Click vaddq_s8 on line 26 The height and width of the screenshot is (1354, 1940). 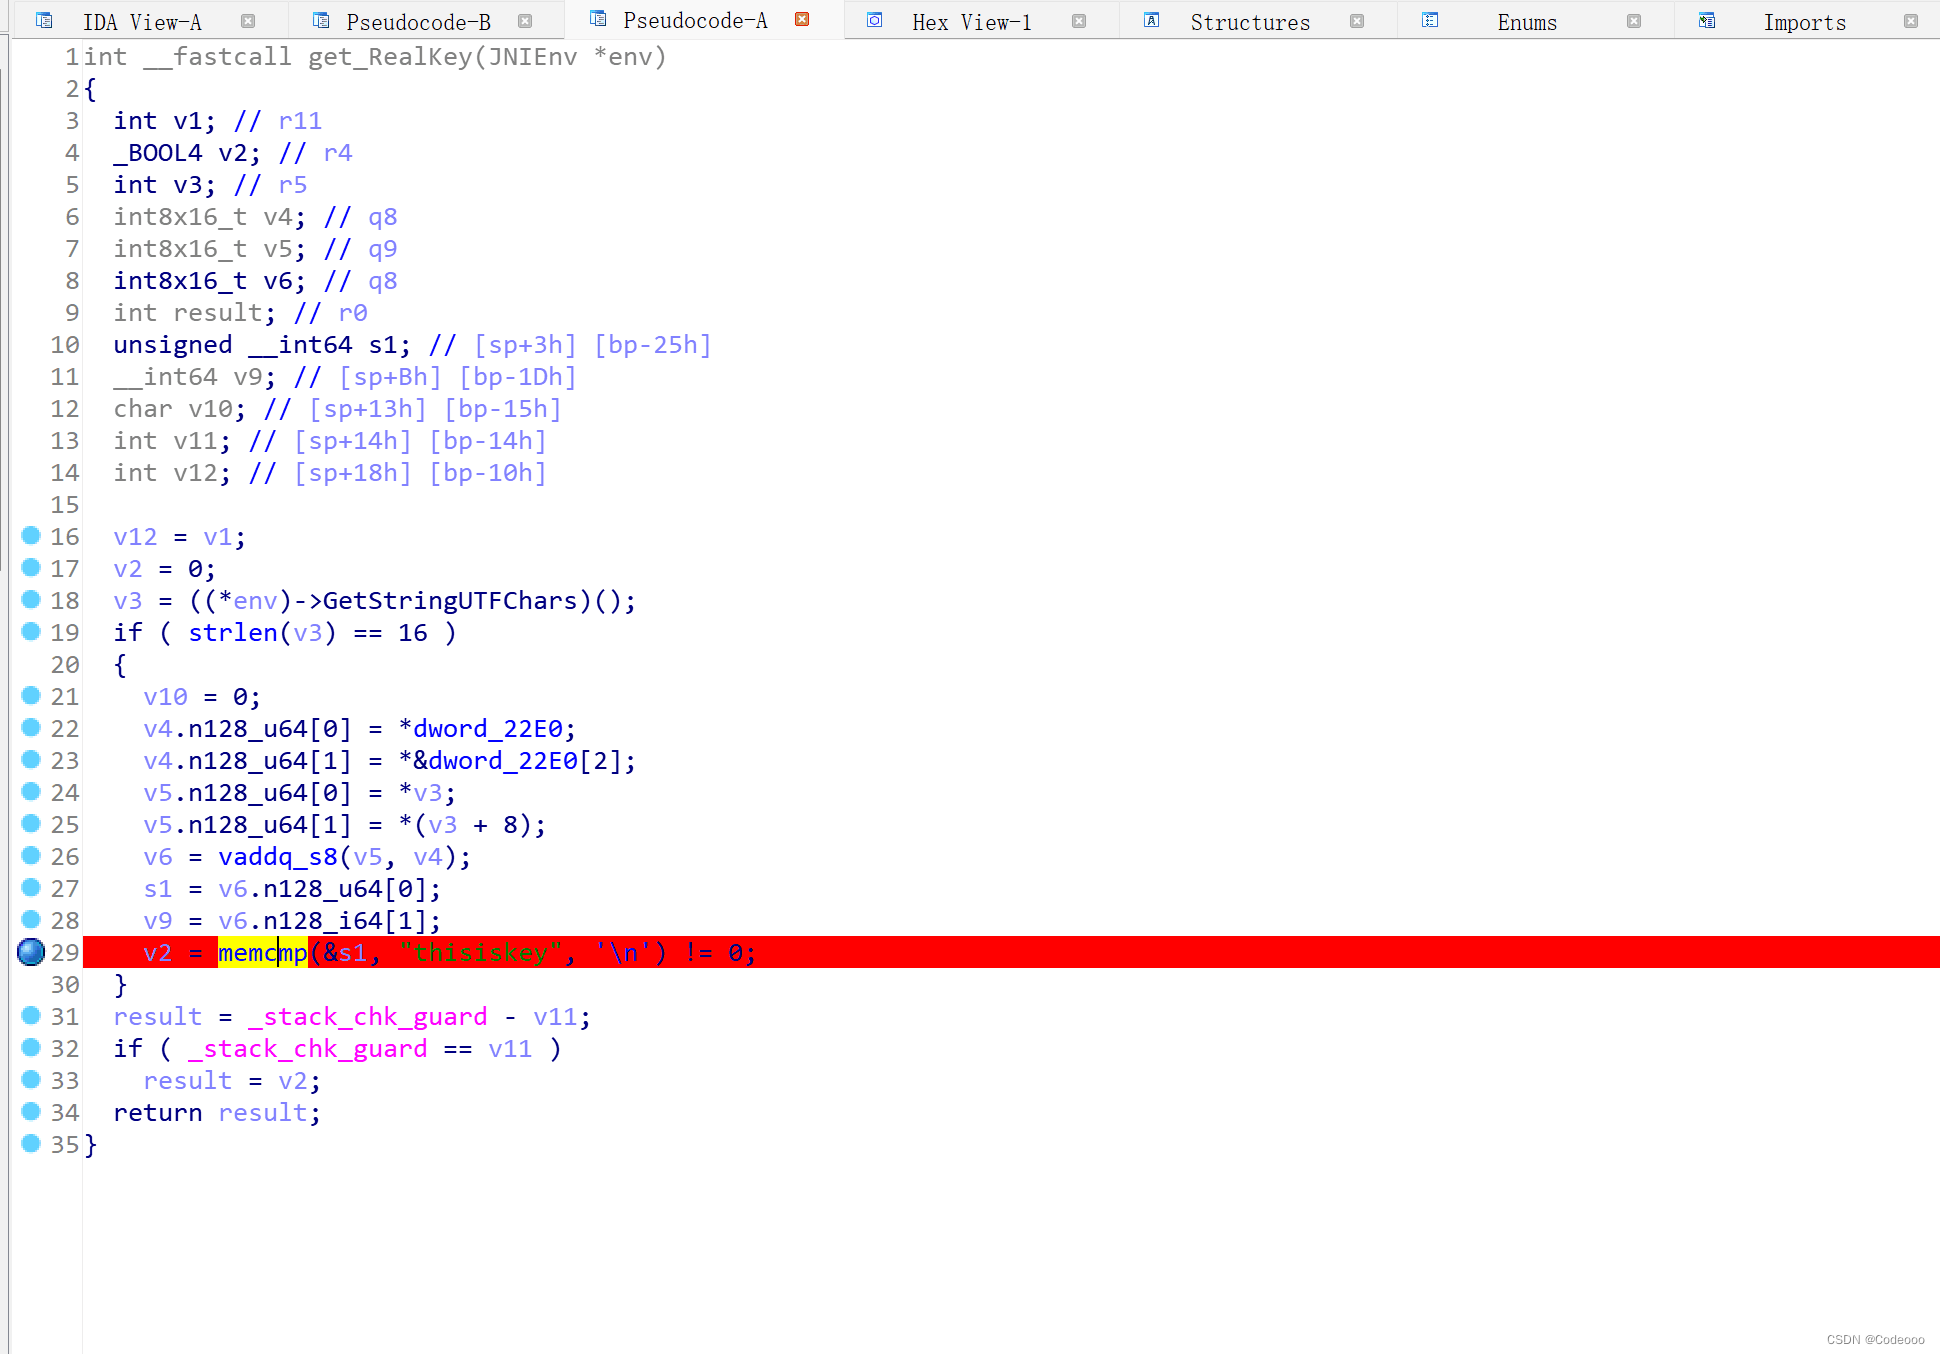278,857
